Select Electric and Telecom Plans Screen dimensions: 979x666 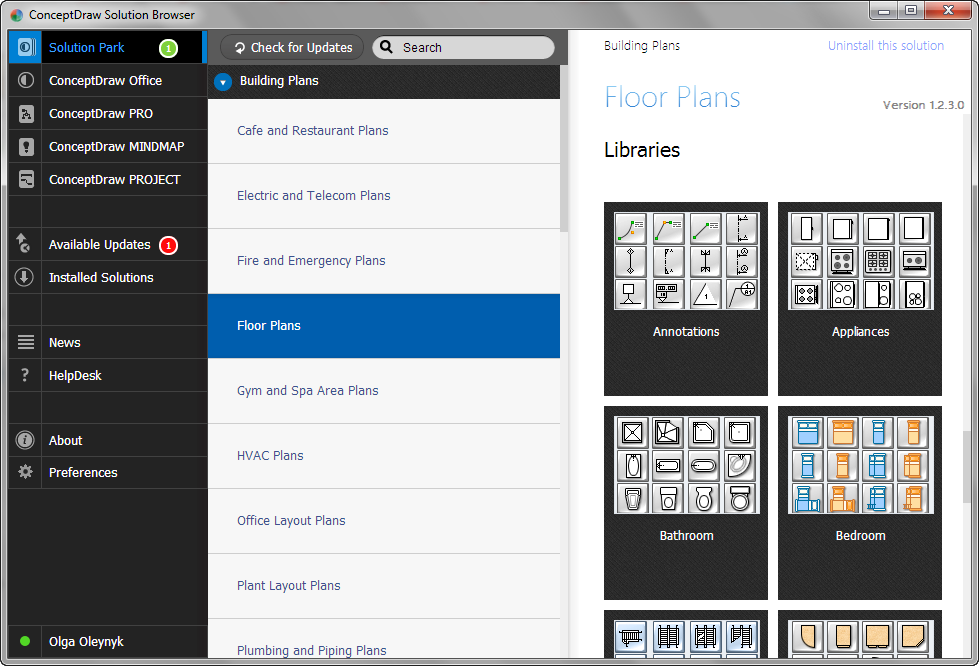point(383,196)
